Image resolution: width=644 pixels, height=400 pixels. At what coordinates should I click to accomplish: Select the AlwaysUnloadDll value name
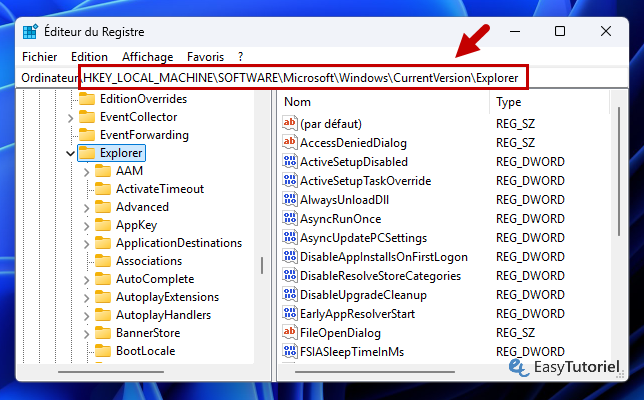[344, 200]
